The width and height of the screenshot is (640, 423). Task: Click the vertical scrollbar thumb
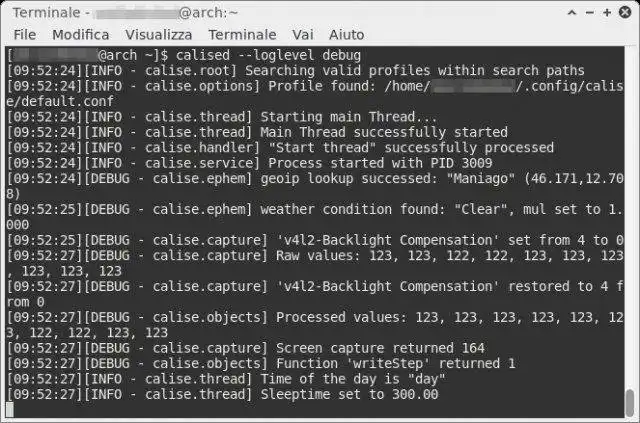coord(630,401)
